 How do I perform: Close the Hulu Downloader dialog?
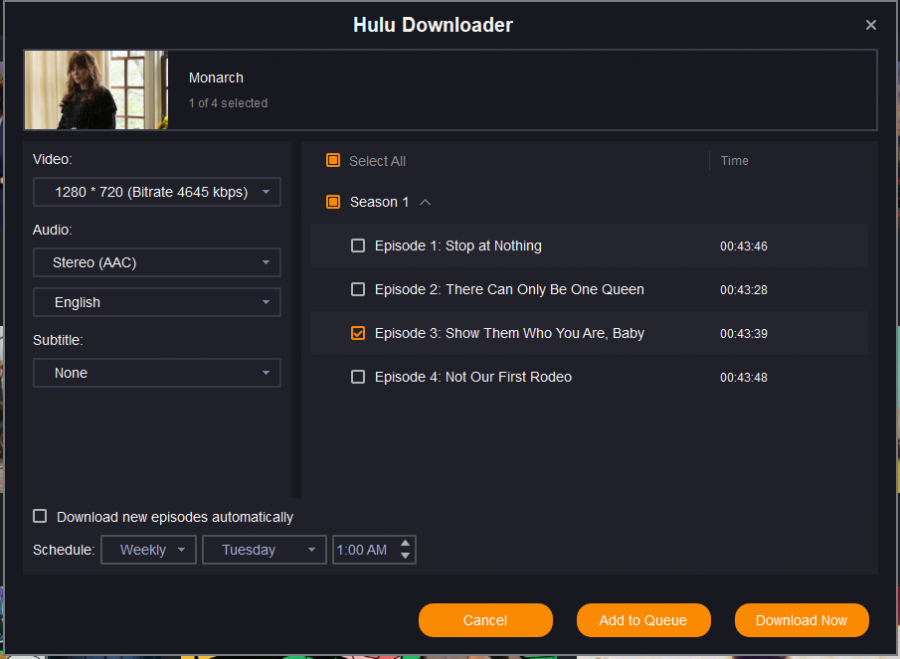(870, 25)
